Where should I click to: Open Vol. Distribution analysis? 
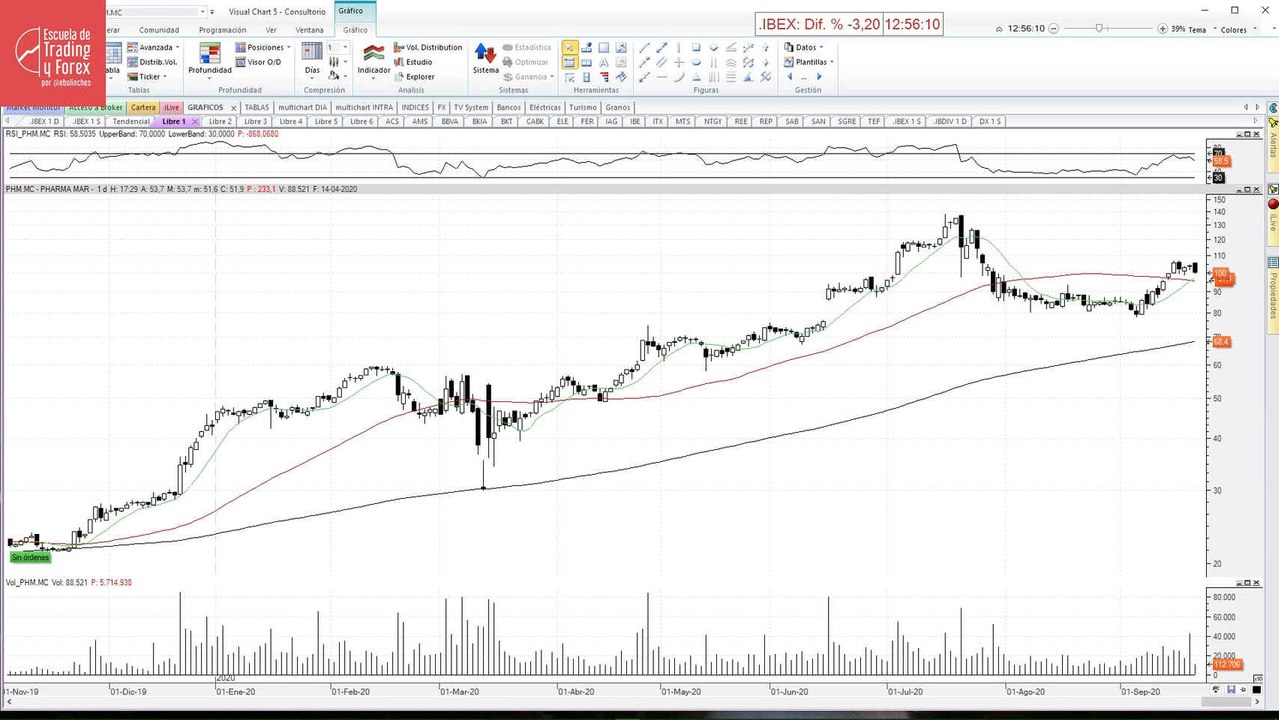[x=429, y=47]
